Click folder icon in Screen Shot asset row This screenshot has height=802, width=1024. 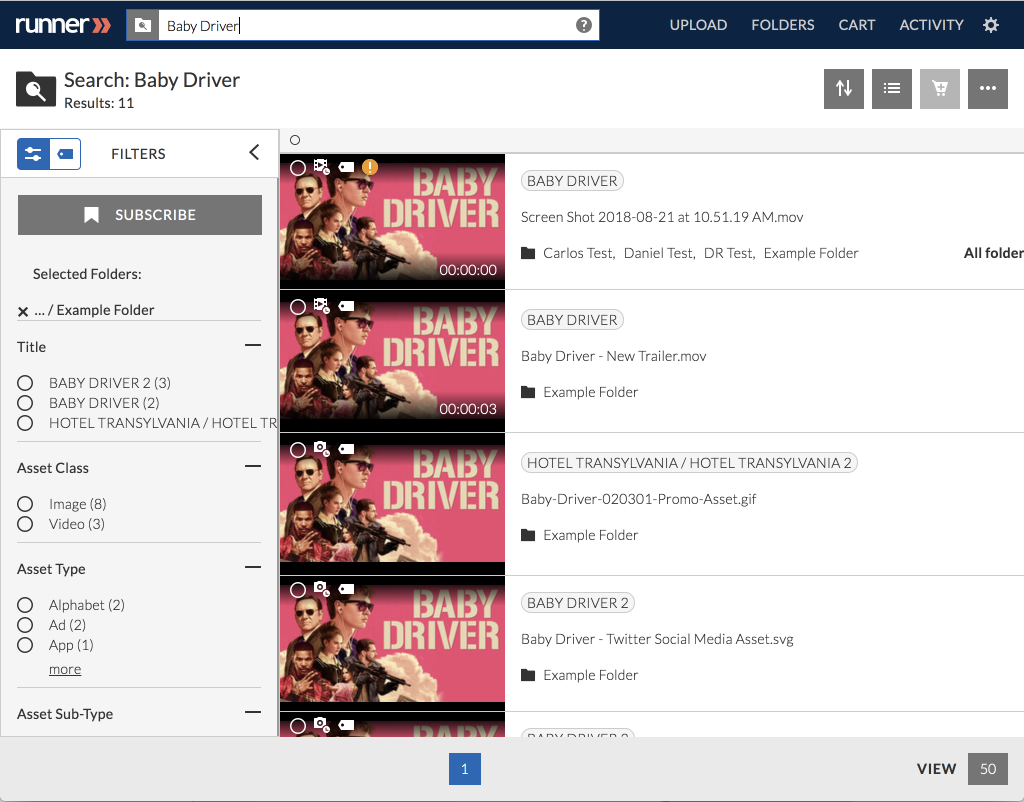(528, 253)
